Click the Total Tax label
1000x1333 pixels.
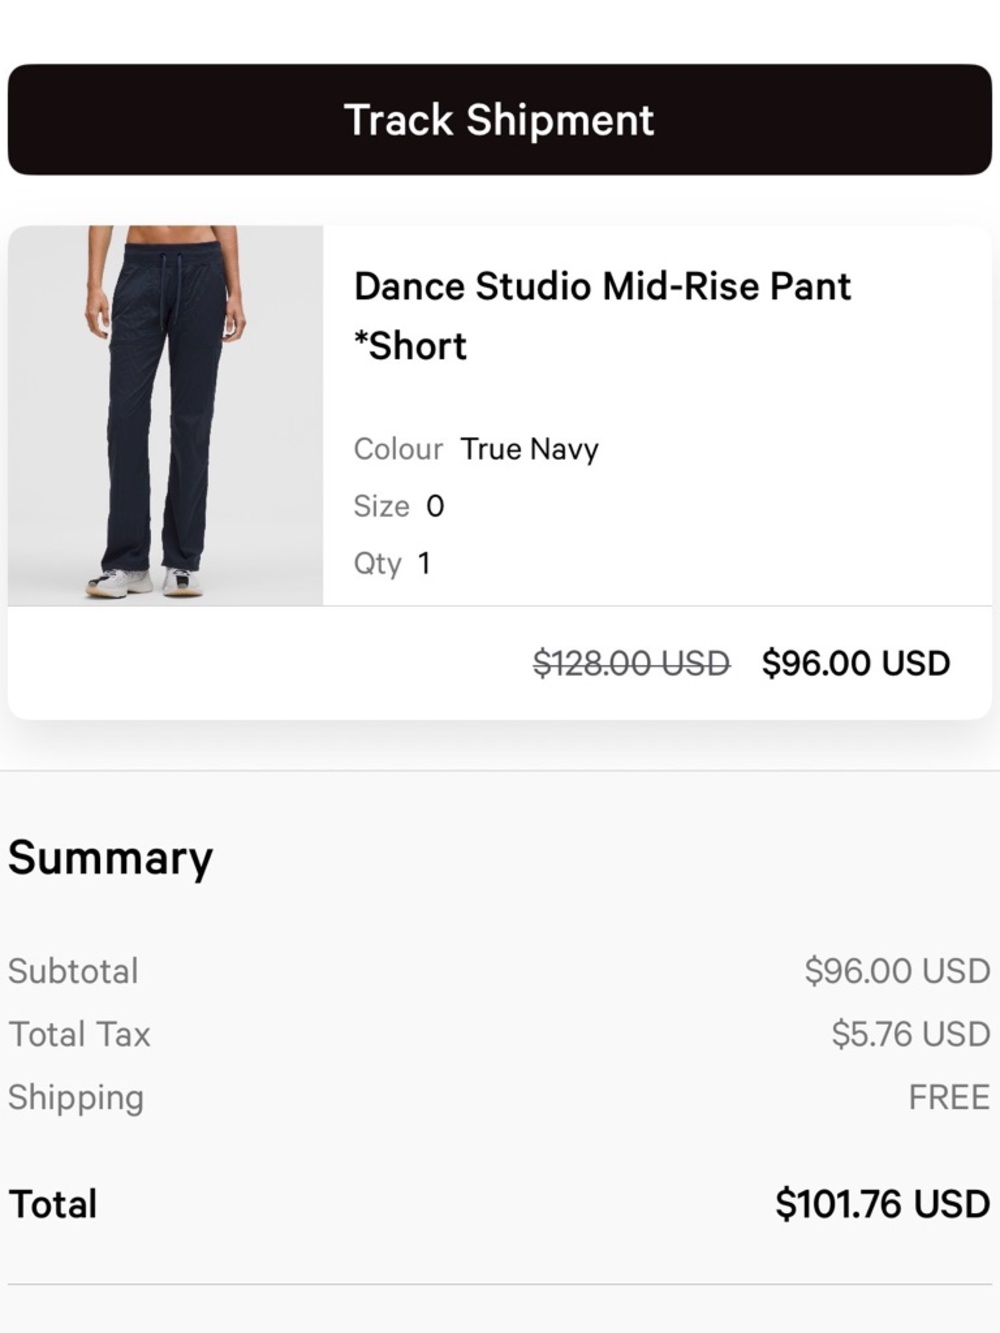tap(78, 1033)
